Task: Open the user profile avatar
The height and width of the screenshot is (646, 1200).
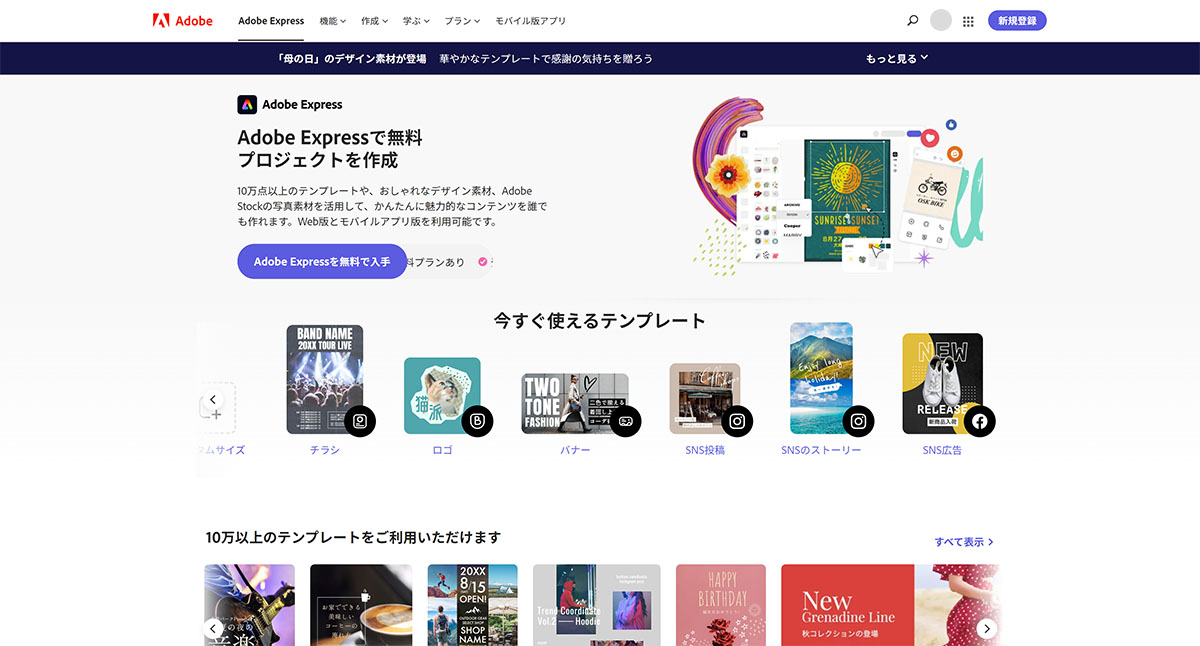Action: click(941, 20)
